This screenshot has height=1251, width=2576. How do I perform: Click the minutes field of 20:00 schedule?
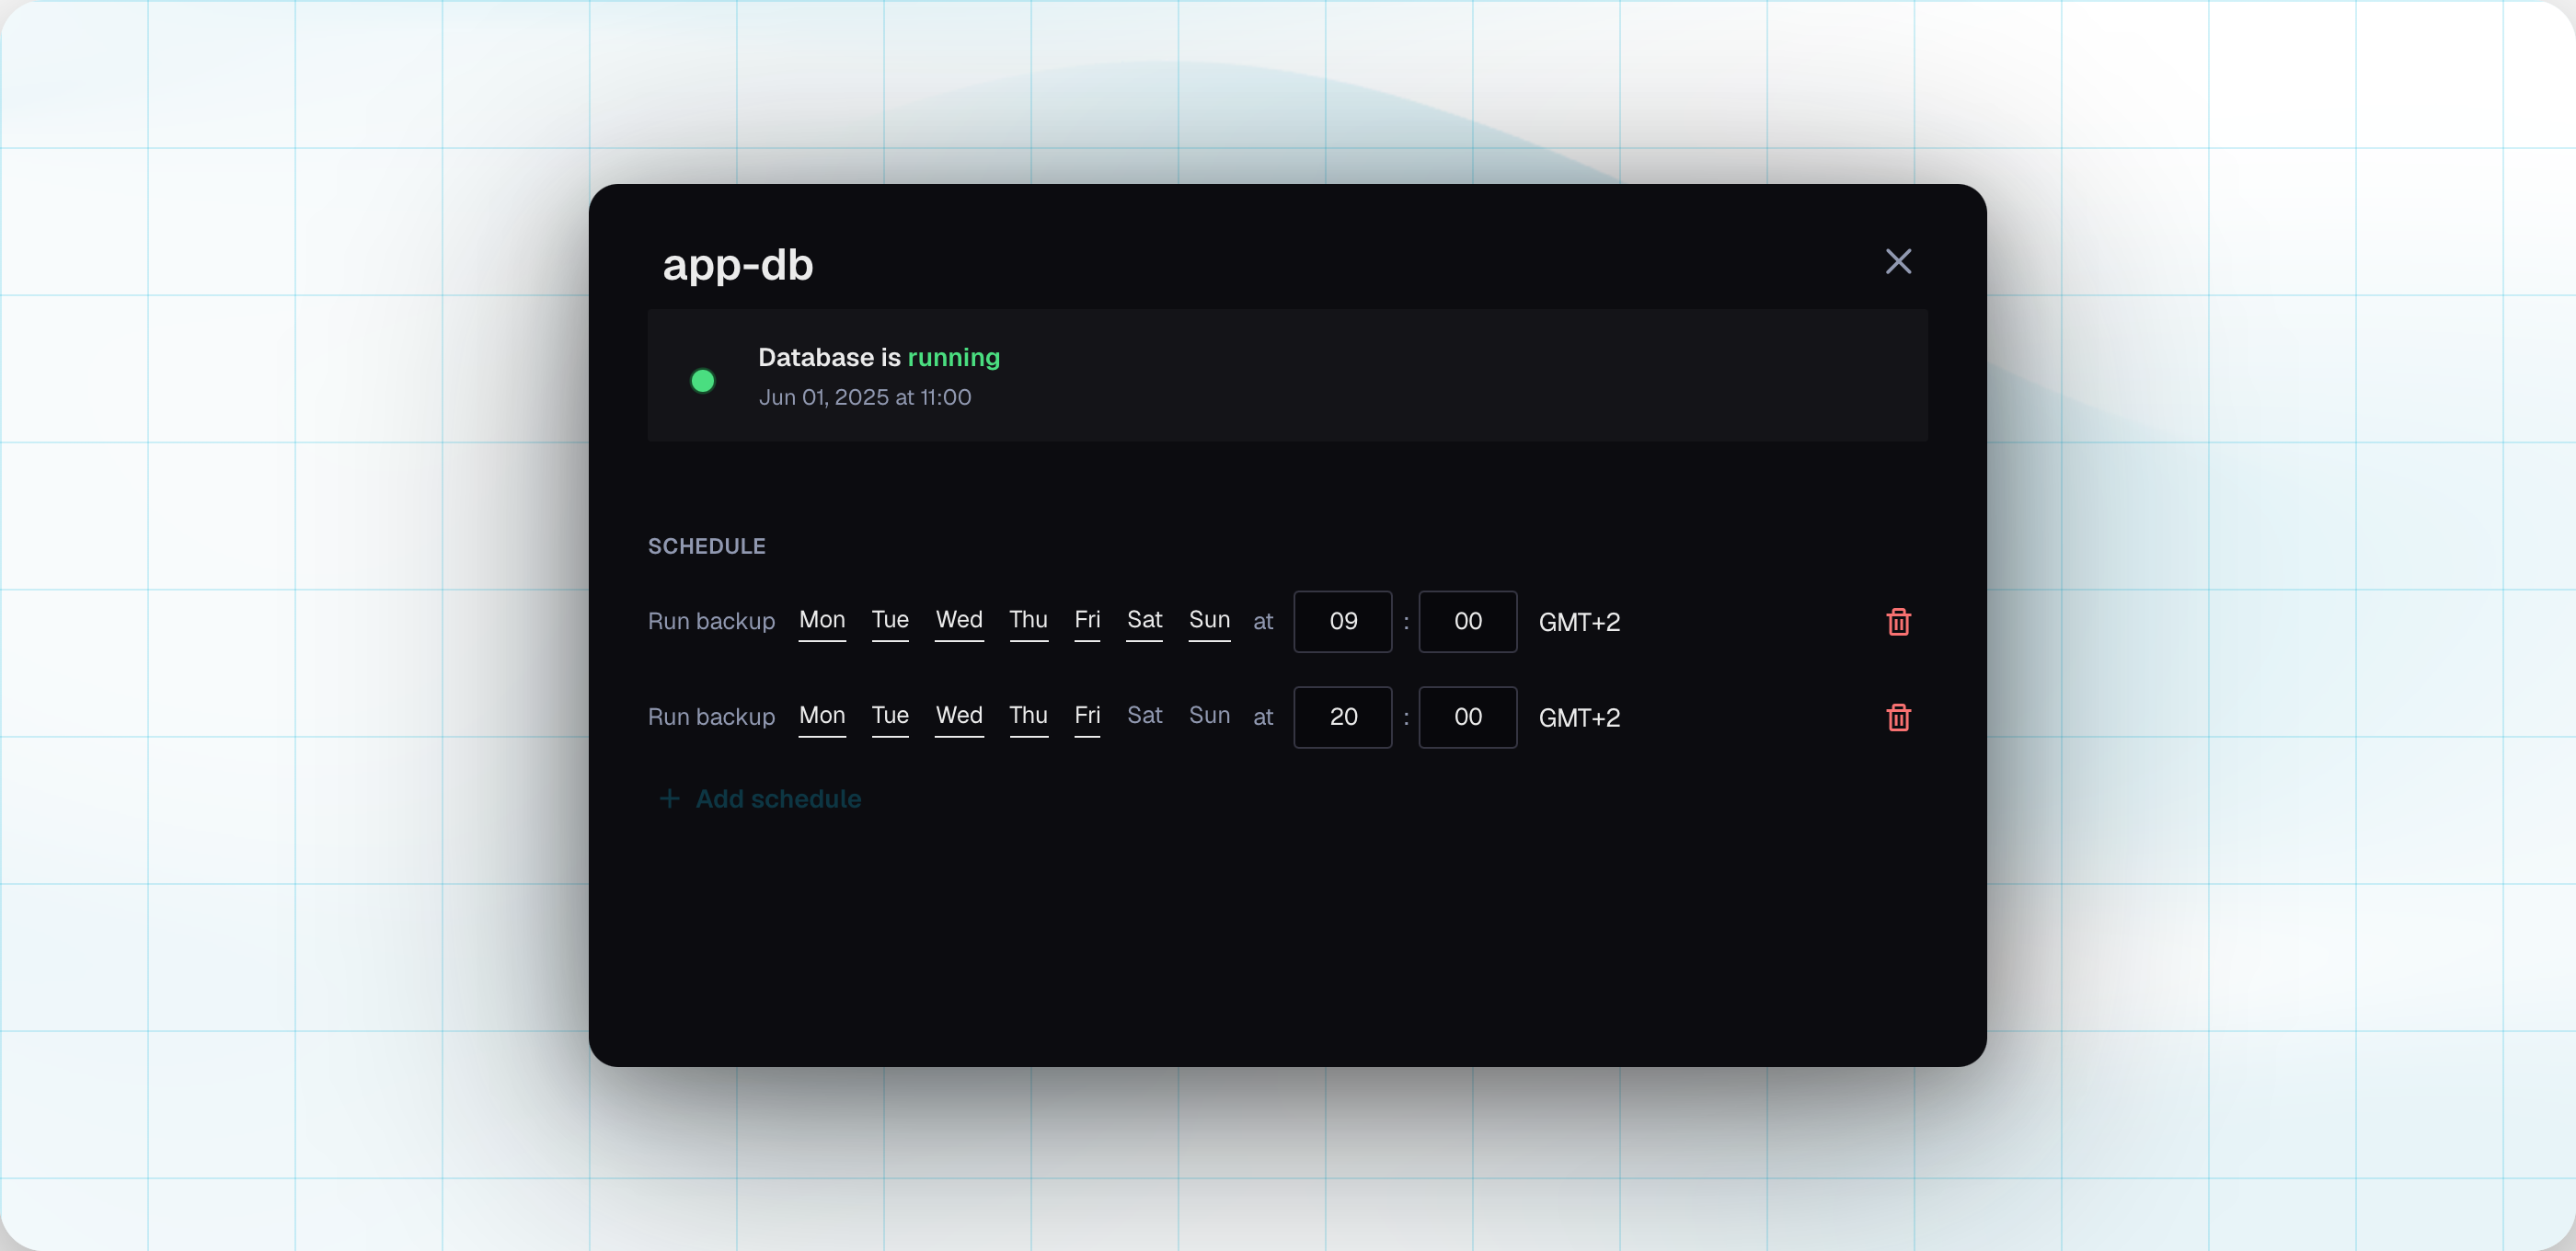[1468, 717]
